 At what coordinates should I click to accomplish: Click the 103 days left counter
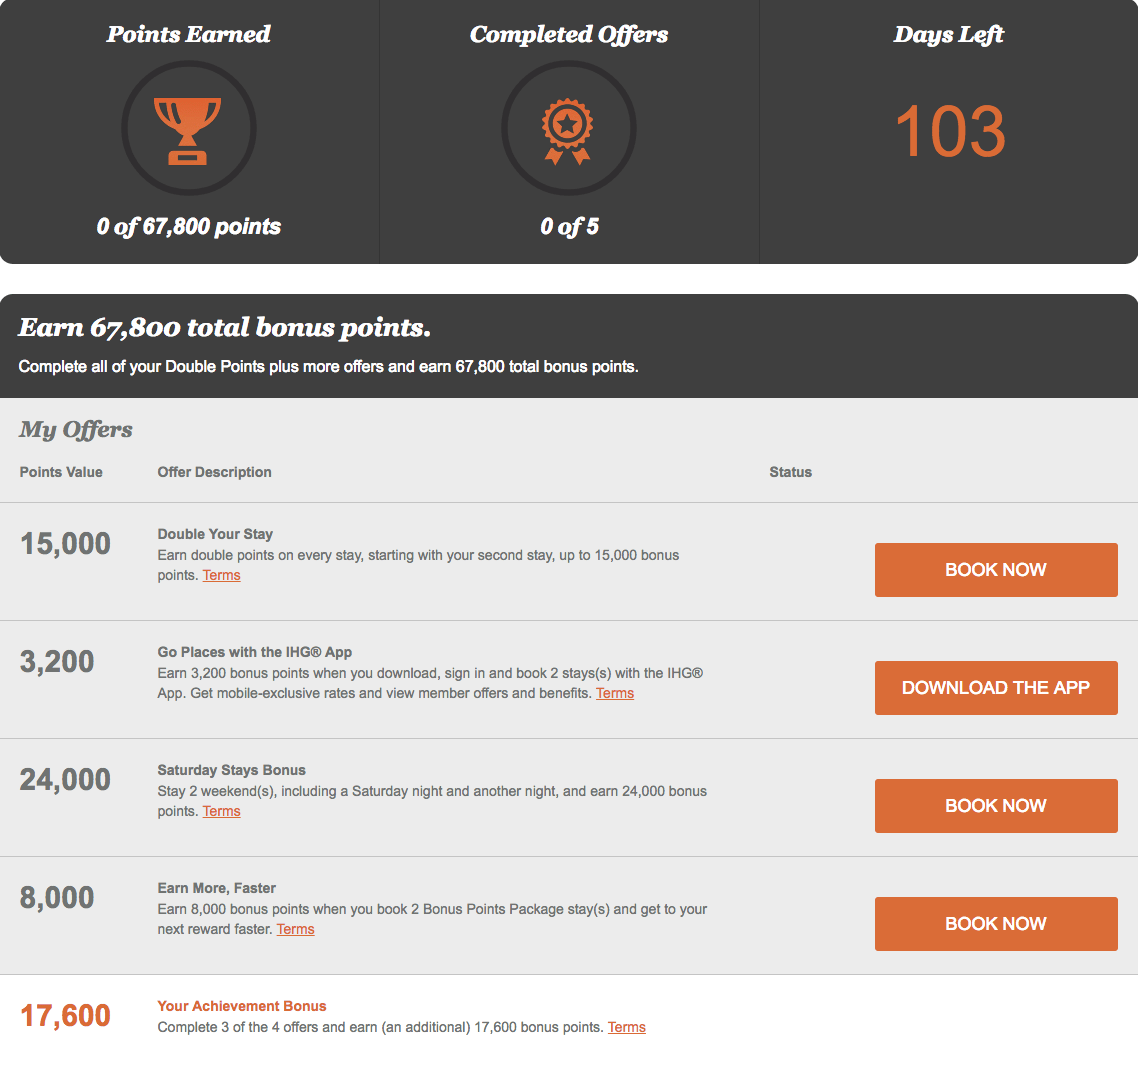[x=949, y=131]
